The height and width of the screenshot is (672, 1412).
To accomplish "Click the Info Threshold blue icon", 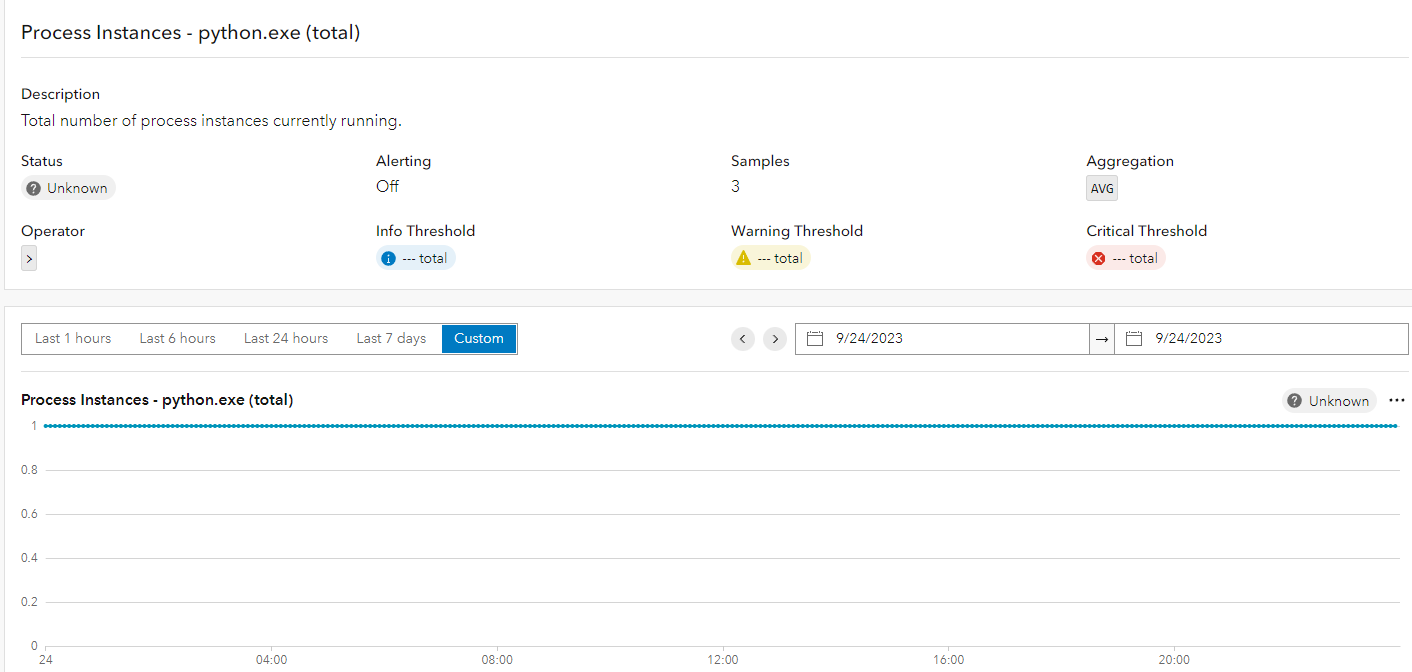I will 388,257.
